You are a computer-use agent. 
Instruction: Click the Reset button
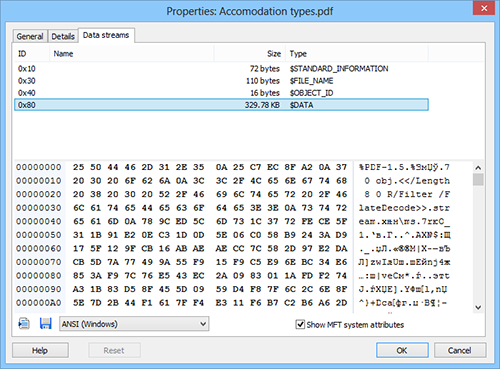pyautogui.click(x=114, y=350)
